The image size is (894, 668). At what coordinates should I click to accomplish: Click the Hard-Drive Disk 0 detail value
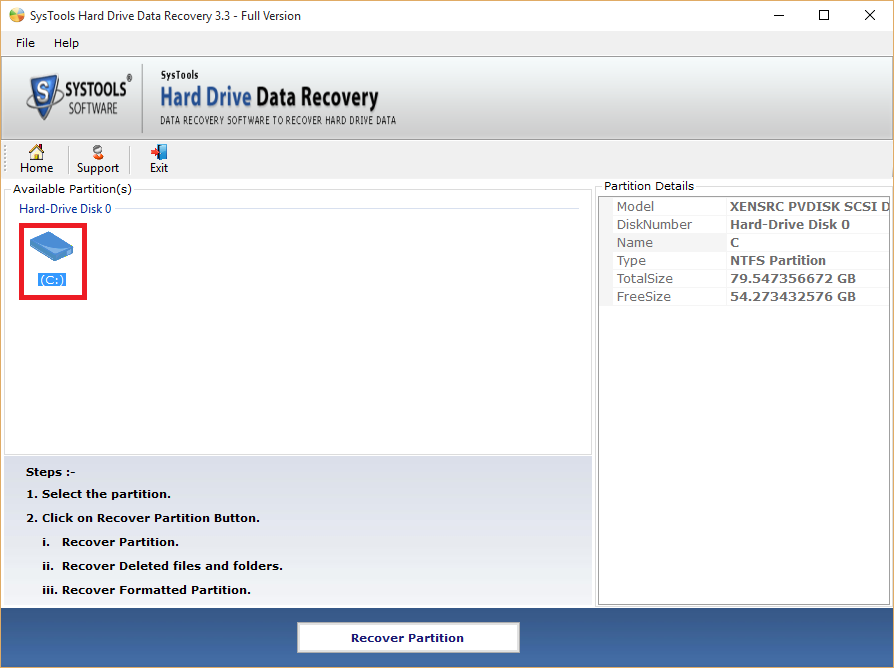790,225
